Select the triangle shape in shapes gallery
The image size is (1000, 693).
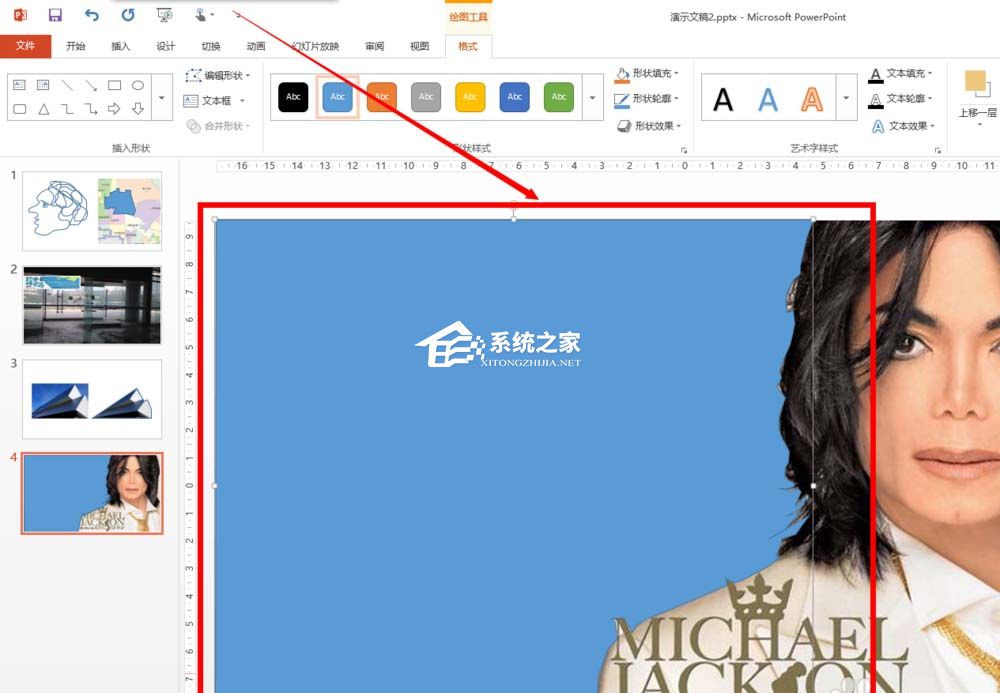[43, 109]
